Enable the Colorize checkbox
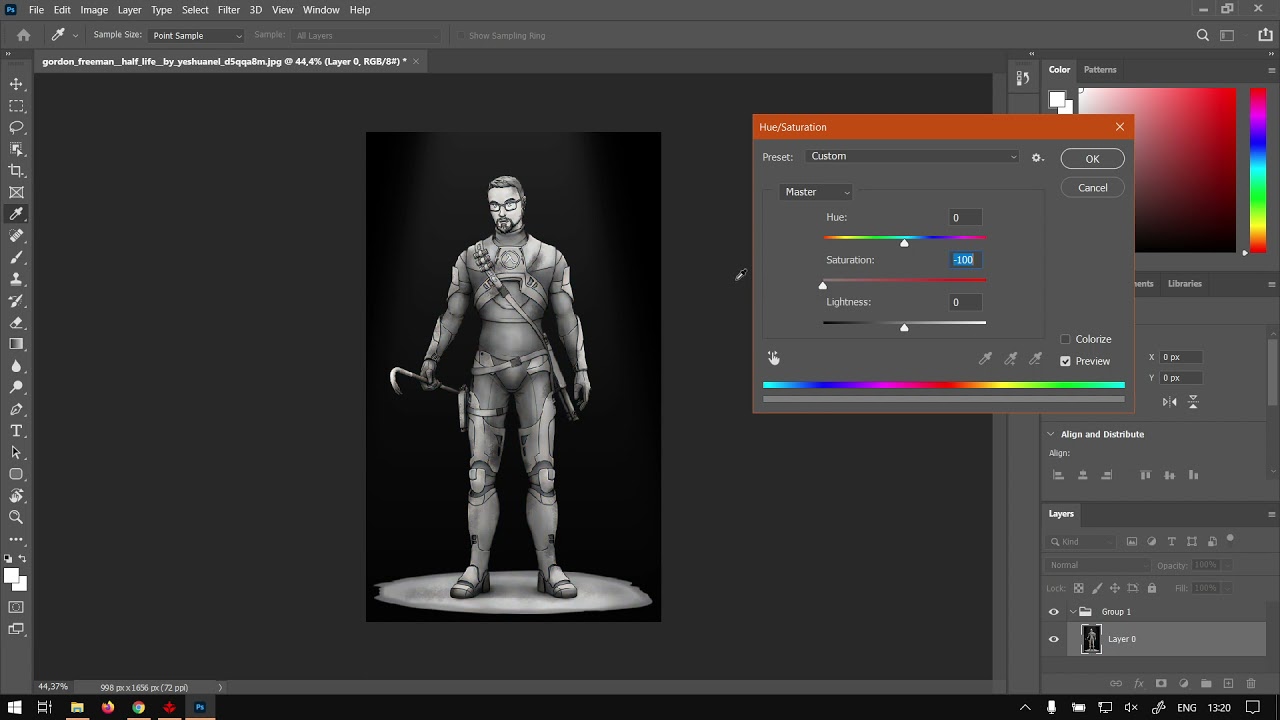This screenshot has width=1280, height=720. pyautogui.click(x=1065, y=339)
